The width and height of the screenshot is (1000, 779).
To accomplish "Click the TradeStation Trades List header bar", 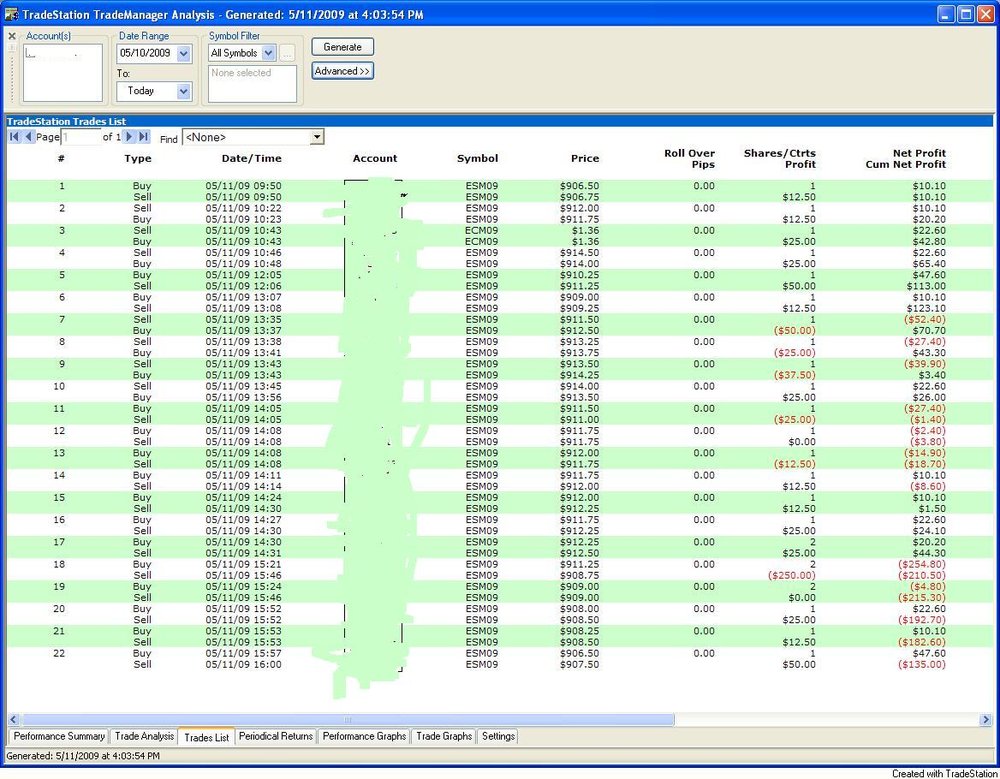I will (x=499, y=121).
